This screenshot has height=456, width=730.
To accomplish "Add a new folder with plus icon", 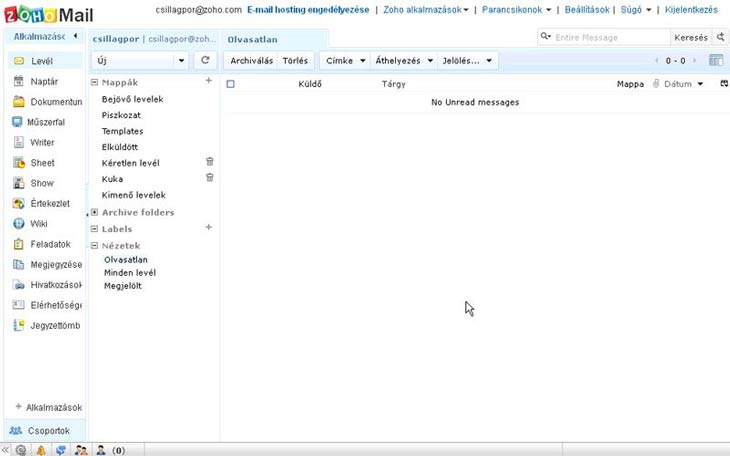I will click(209, 81).
